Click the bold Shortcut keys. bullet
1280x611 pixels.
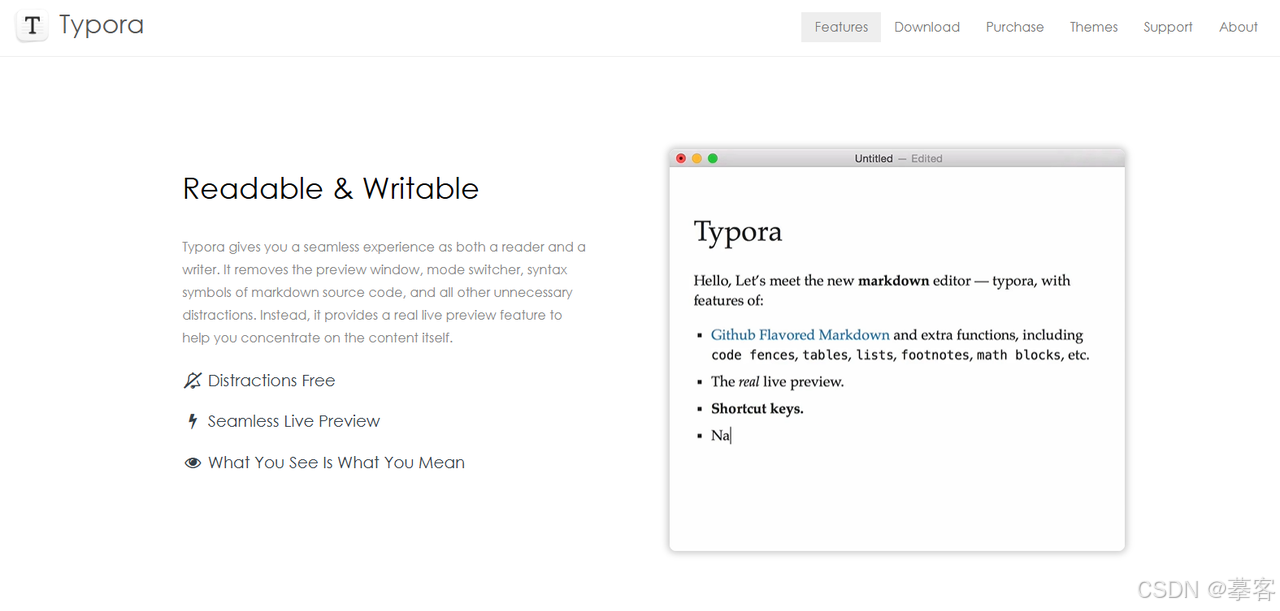tap(757, 408)
